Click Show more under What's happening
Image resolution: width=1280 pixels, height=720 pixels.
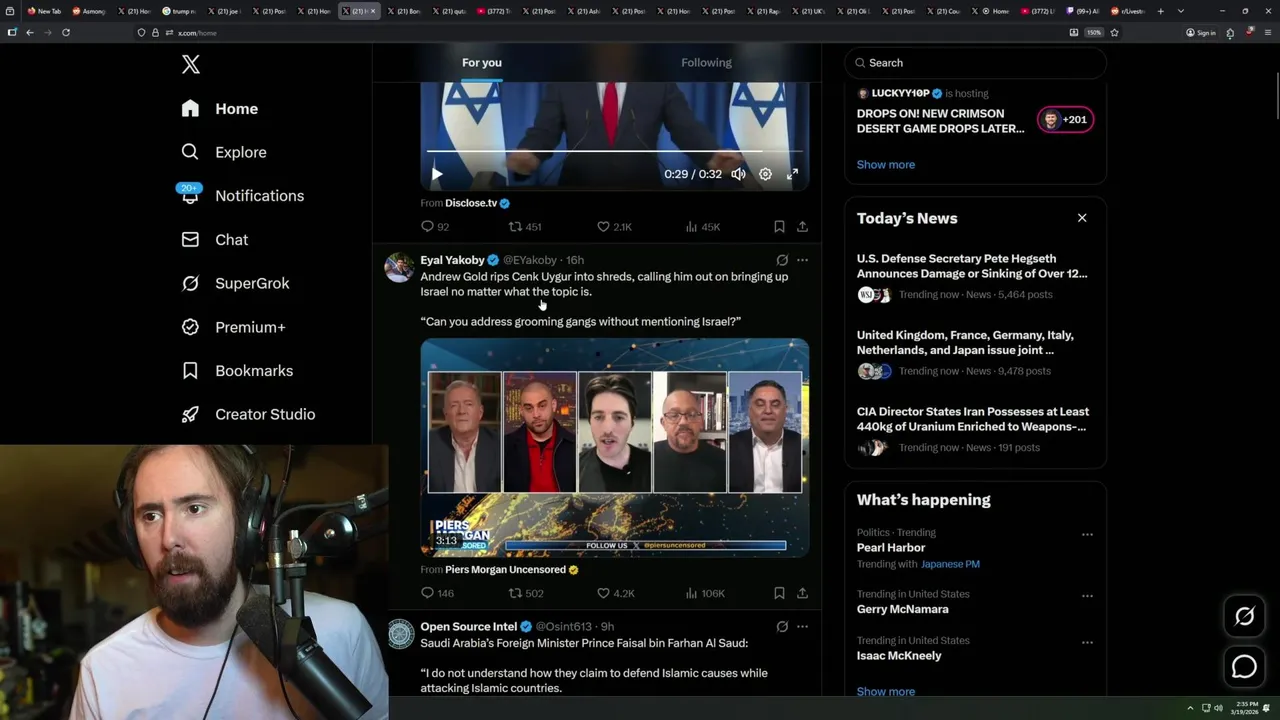pyautogui.click(x=885, y=692)
